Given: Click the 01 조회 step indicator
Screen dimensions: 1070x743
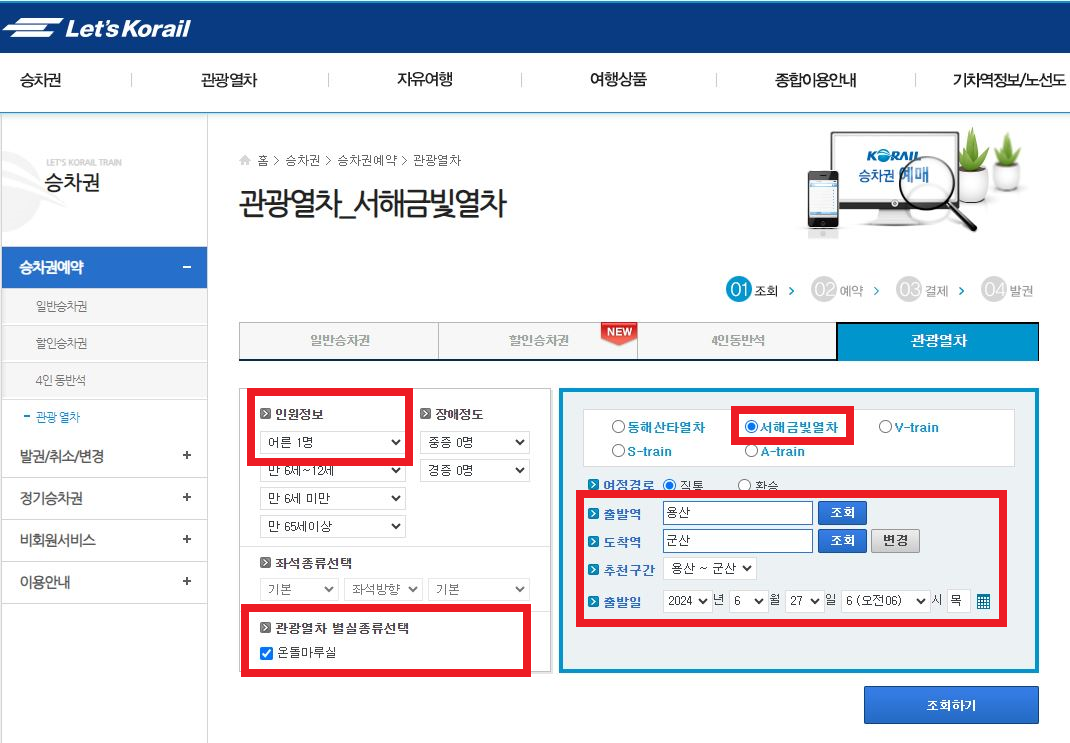Looking at the screenshot, I should pyautogui.click(x=752, y=290).
